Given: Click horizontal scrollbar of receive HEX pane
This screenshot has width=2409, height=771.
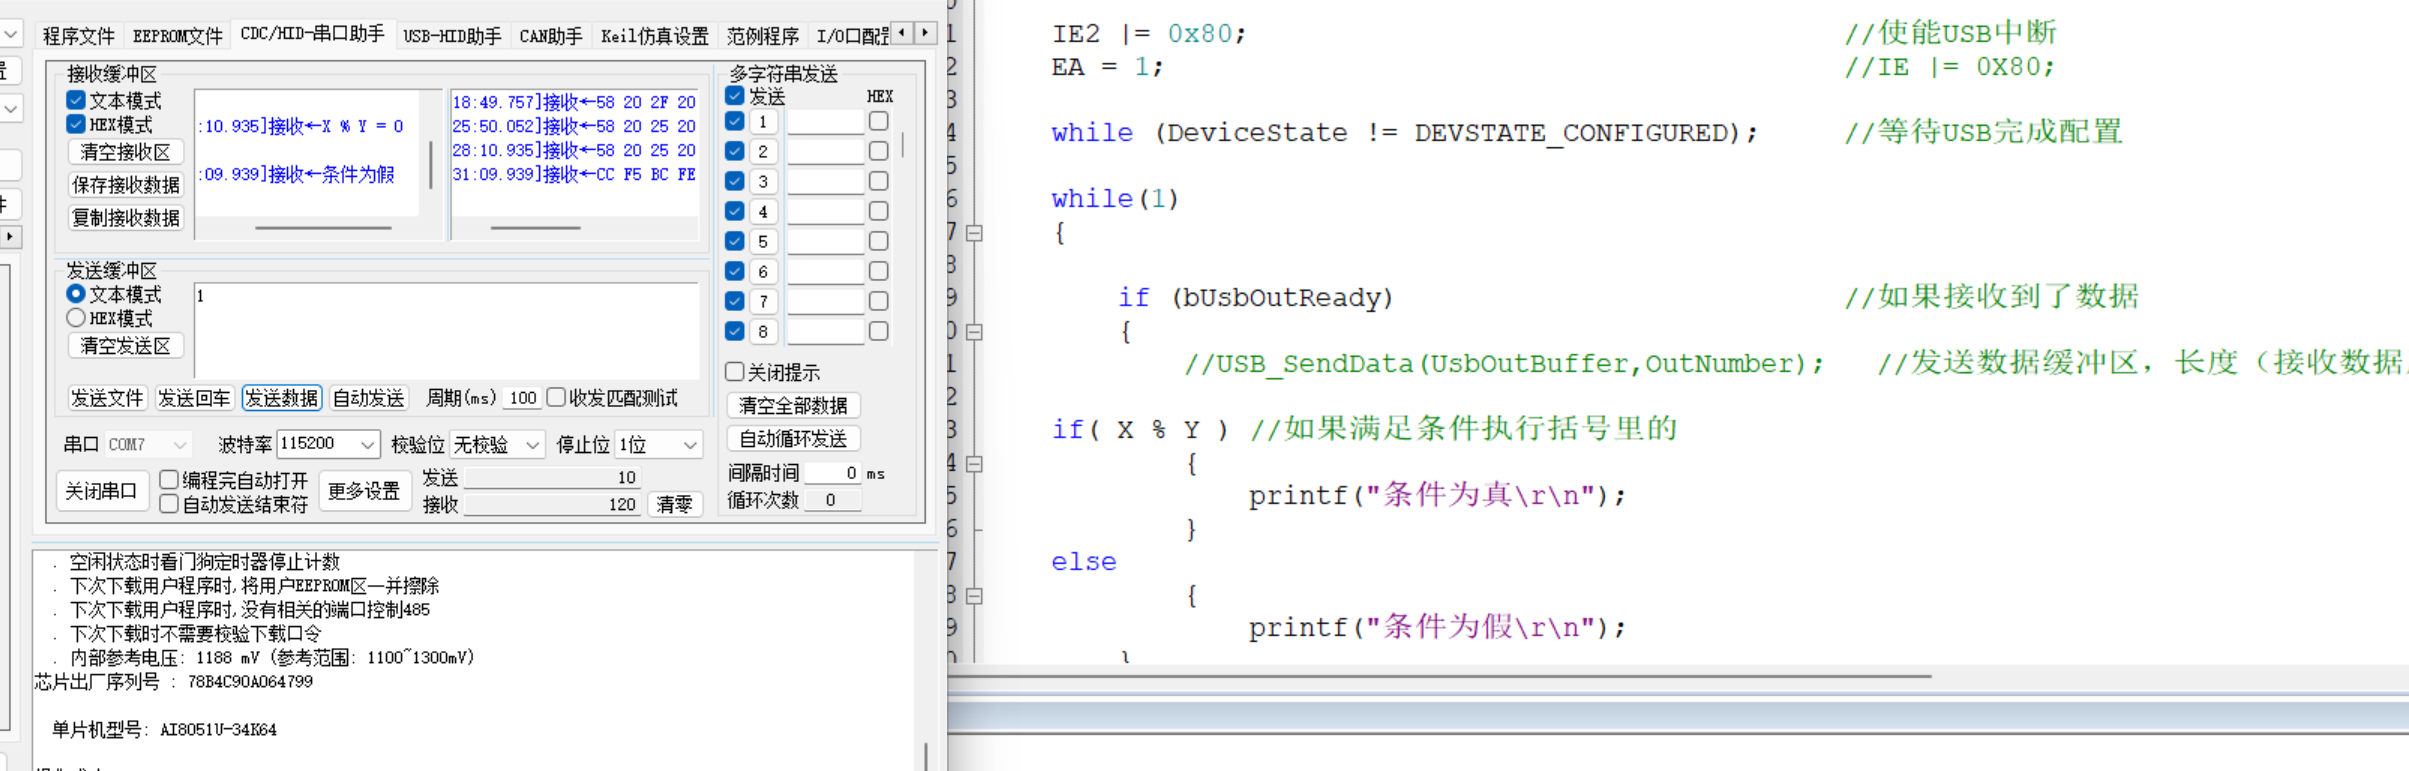Looking at the screenshot, I should tap(535, 228).
